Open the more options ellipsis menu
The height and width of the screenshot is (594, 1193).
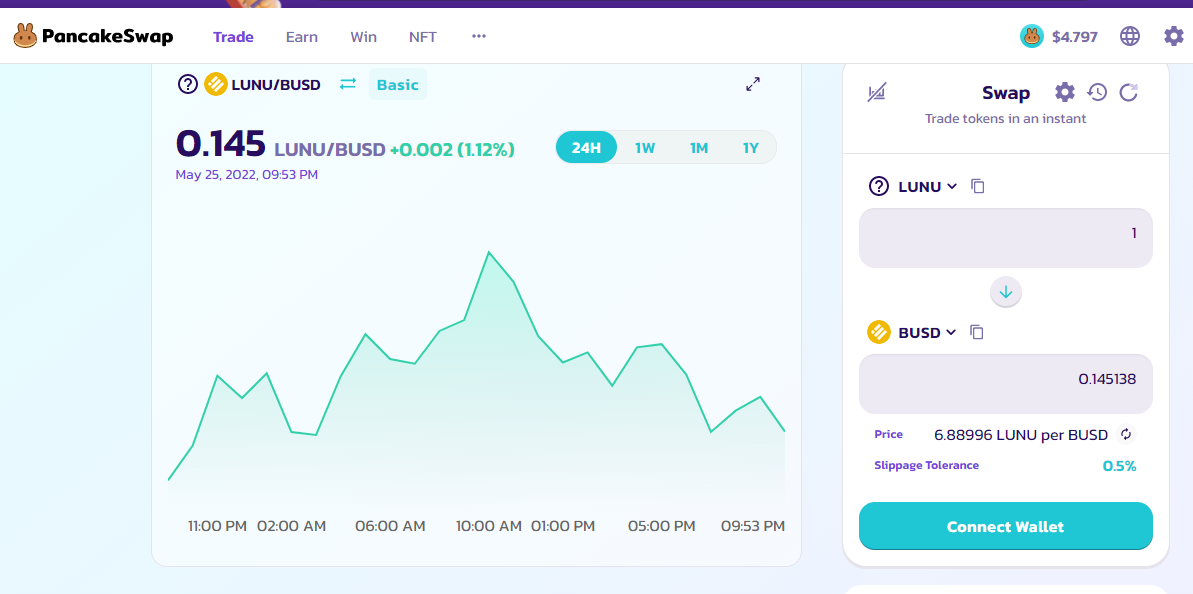click(x=479, y=36)
